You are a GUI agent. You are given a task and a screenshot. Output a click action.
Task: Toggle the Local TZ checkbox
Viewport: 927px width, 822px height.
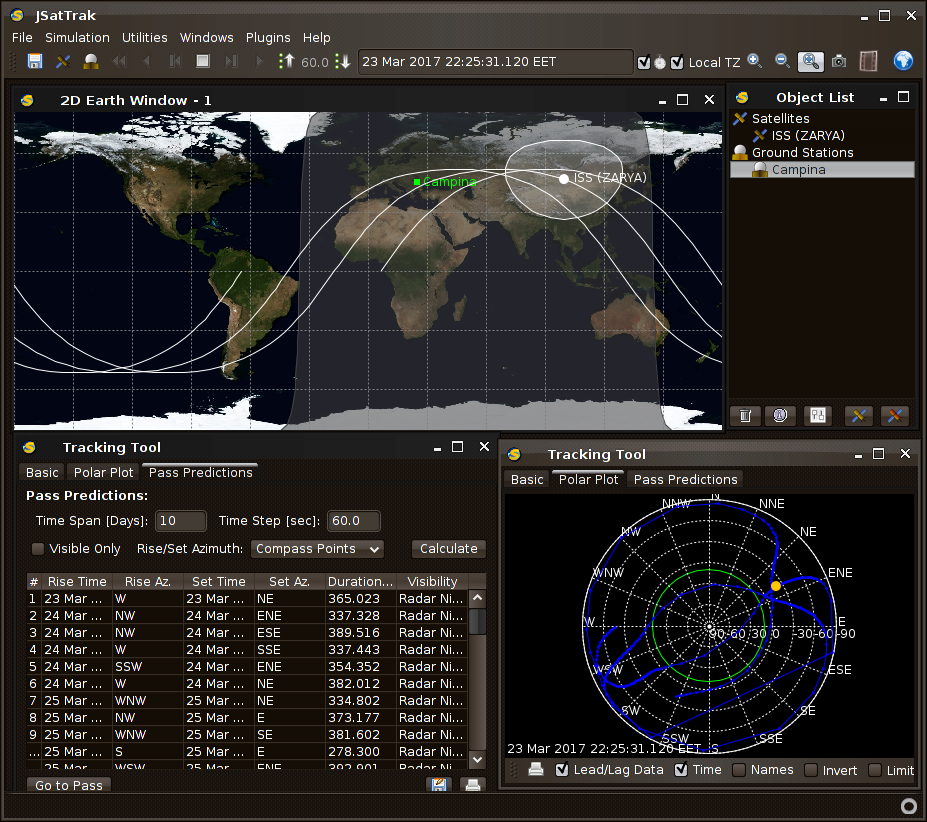click(678, 62)
